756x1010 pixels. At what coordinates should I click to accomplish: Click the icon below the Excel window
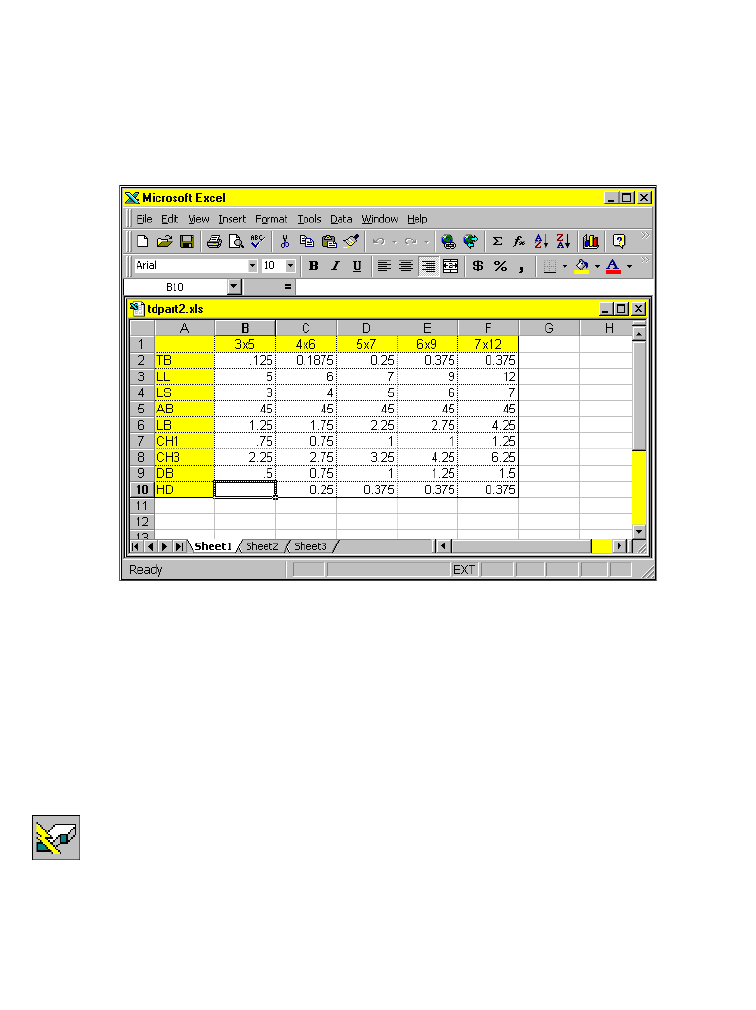coord(56,837)
